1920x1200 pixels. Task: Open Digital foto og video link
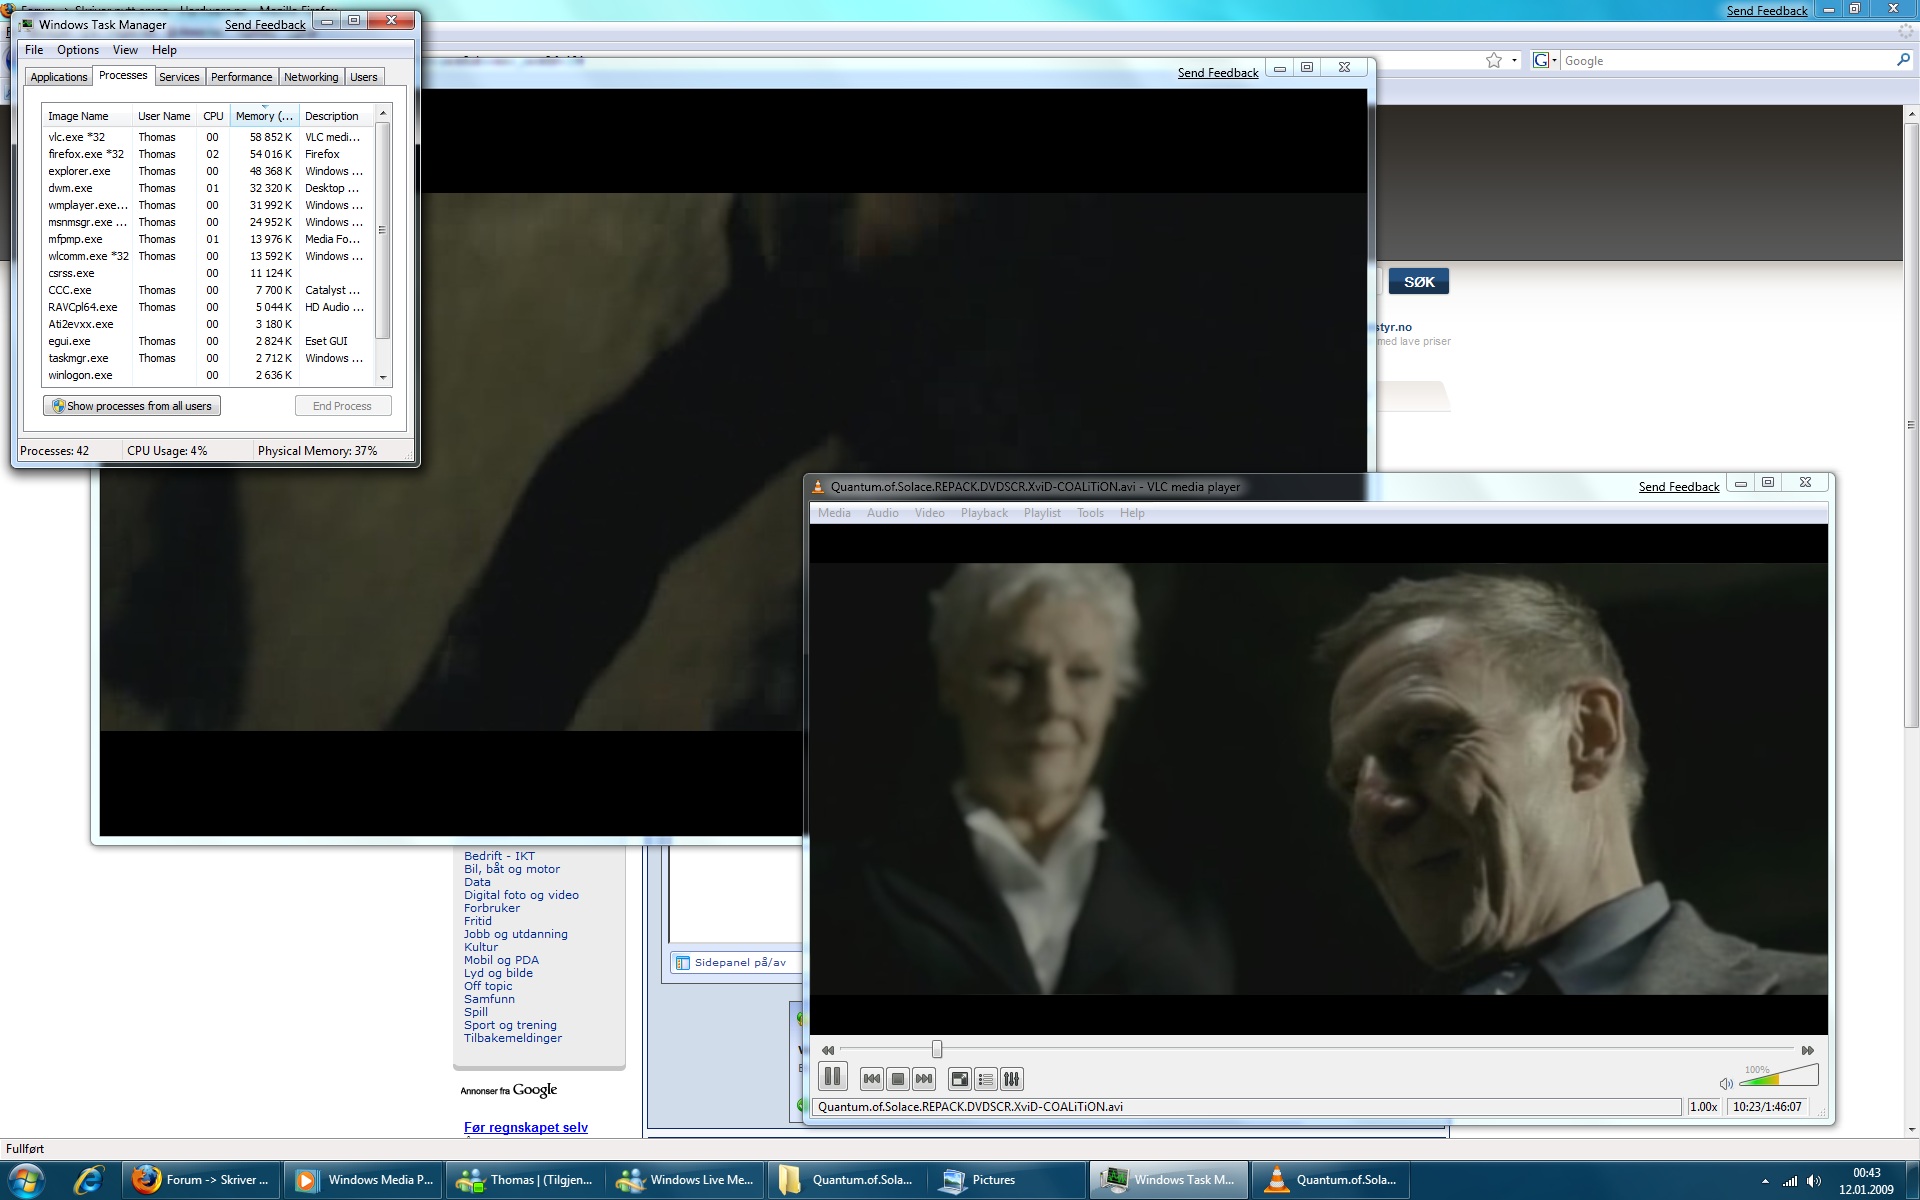[x=521, y=895]
